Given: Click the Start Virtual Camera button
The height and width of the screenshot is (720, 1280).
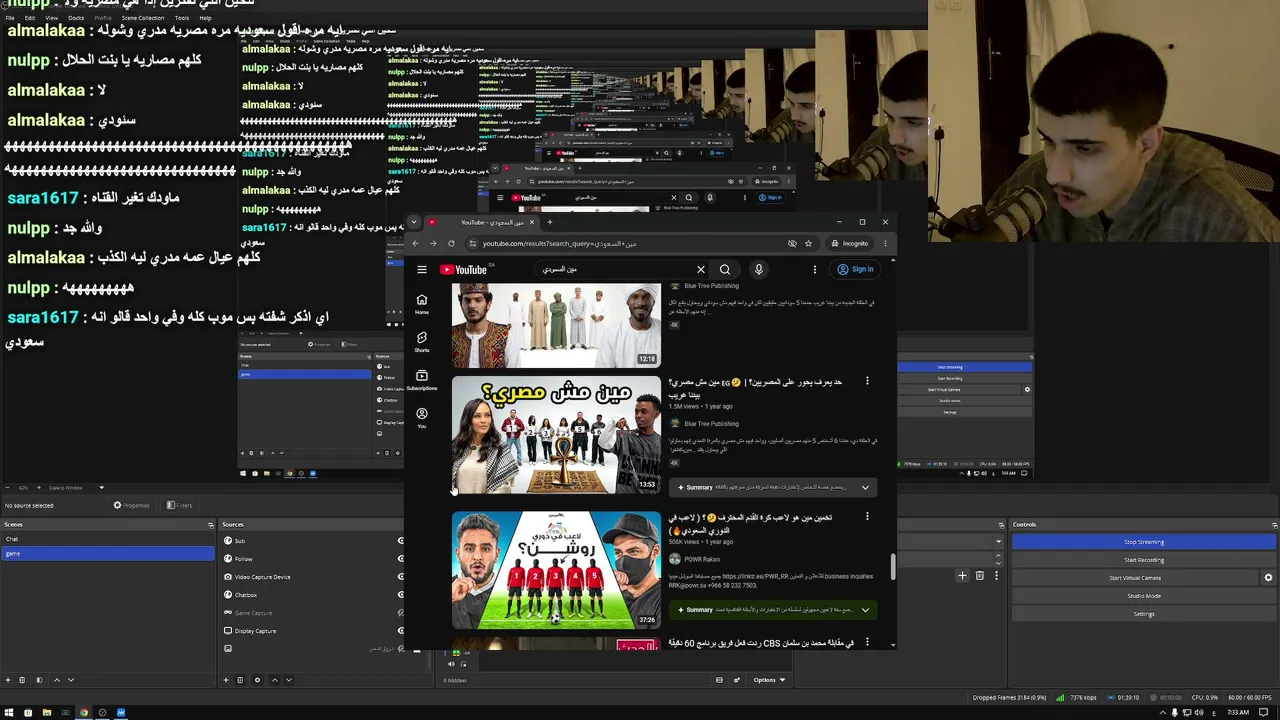Looking at the screenshot, I should click(x=1135, y=578).
